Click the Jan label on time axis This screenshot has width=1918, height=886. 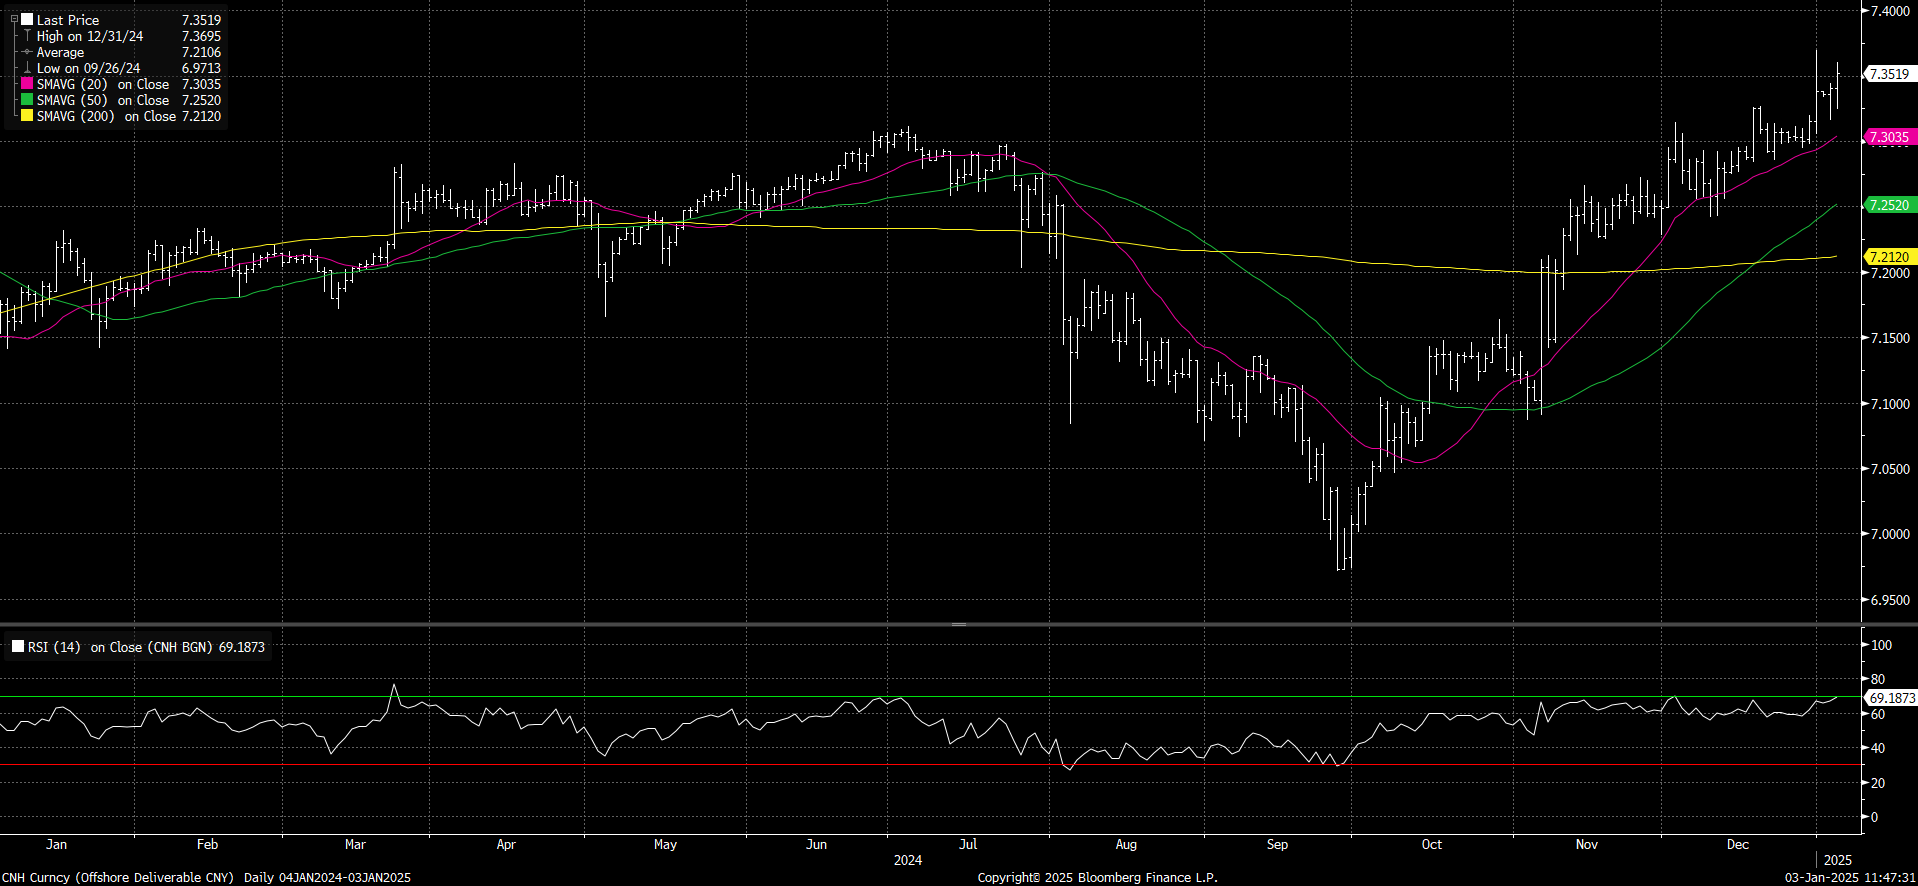coord(57,844)
